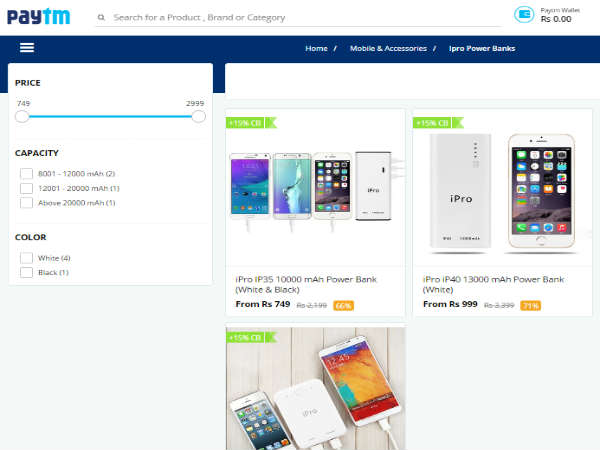
Task: Click the 15% CB badge on iPro IP35
Action: tap(247, 123)
